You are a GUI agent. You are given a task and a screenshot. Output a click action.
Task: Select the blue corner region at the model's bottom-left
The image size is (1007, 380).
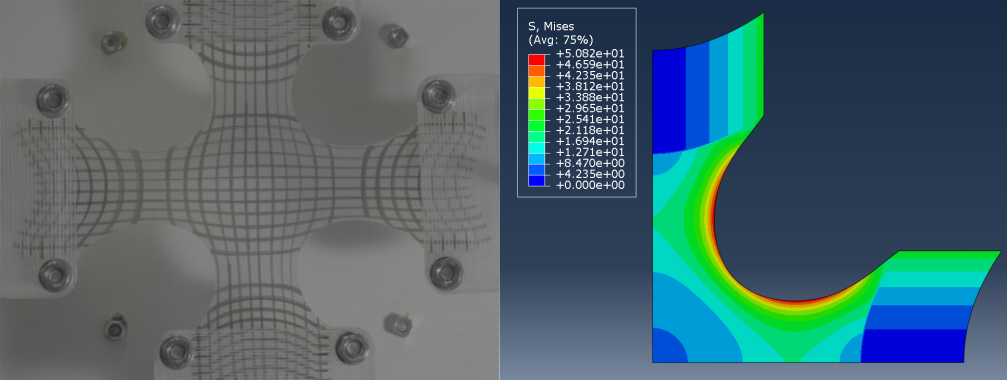pyautogui.click(x=668, y=347)
